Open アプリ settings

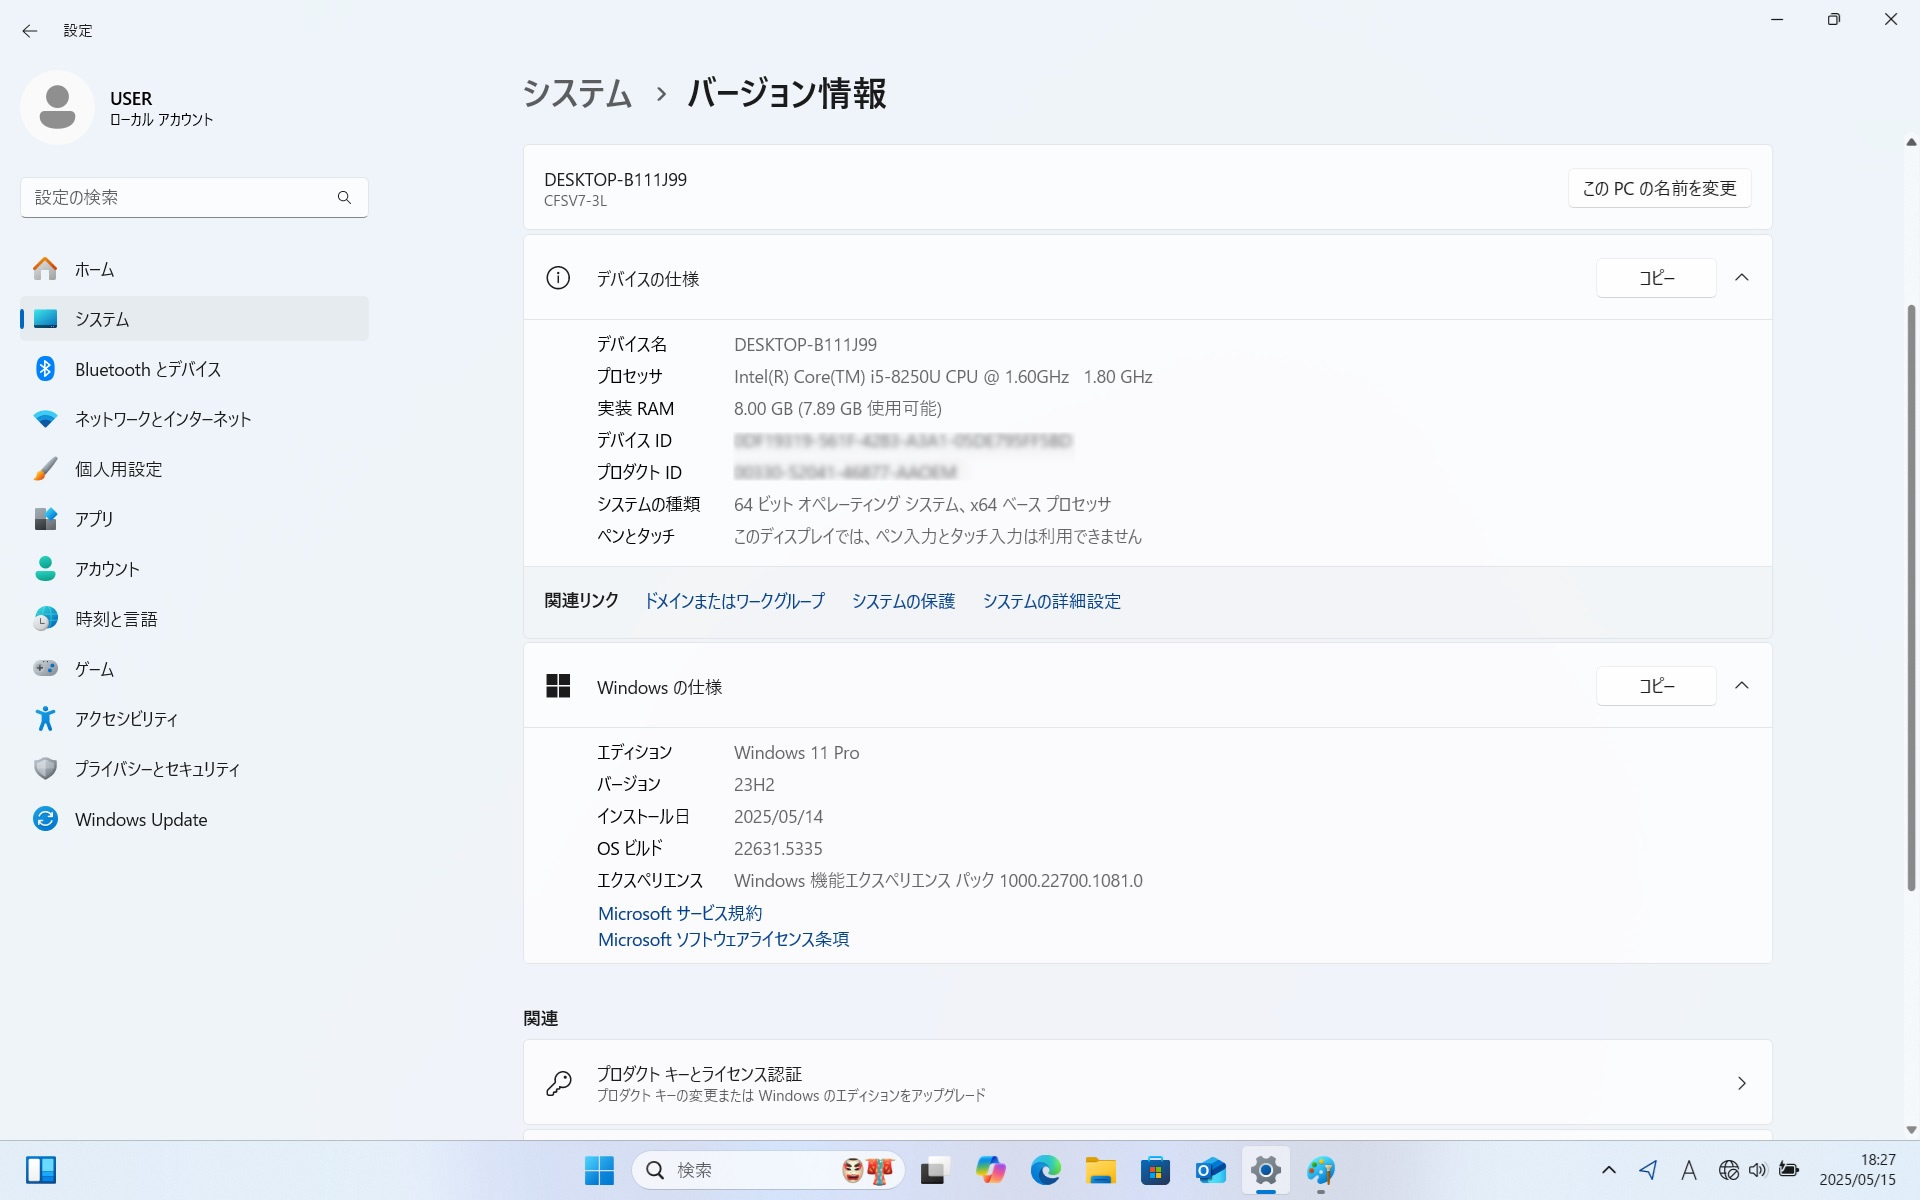(194, 519)
